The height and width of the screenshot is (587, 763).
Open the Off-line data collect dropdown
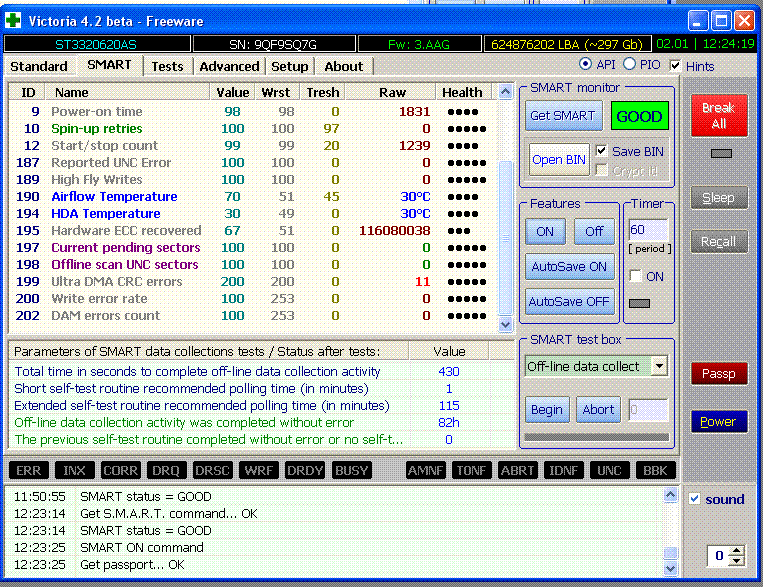pos(659,366)
